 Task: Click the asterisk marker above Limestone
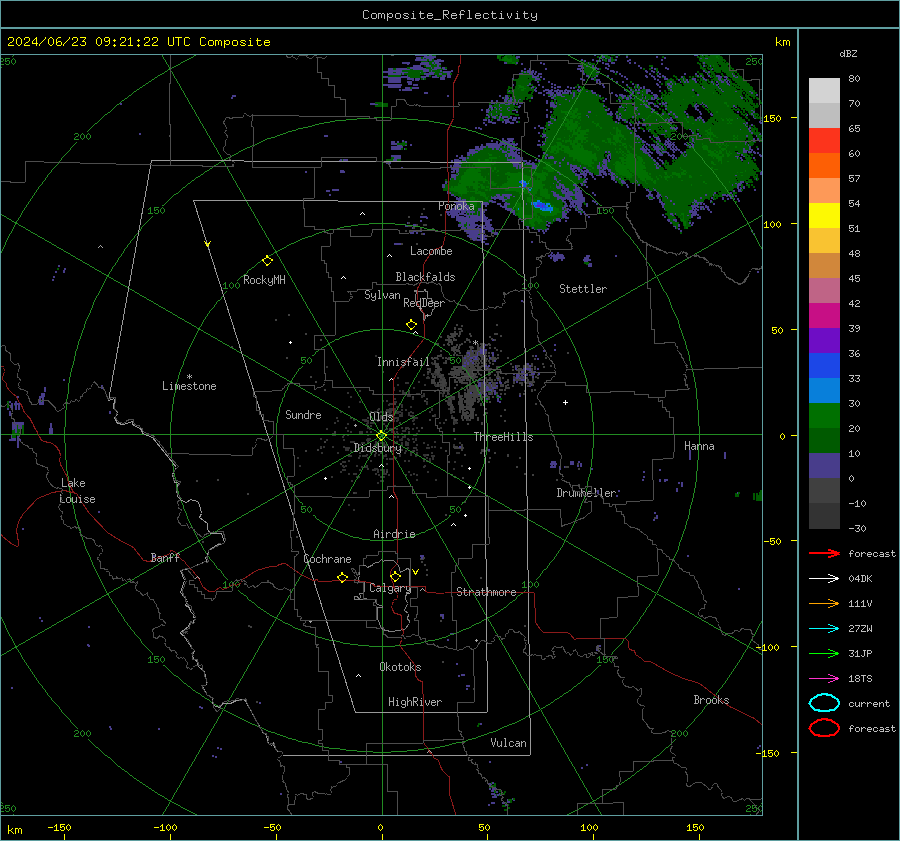(189, 377)
